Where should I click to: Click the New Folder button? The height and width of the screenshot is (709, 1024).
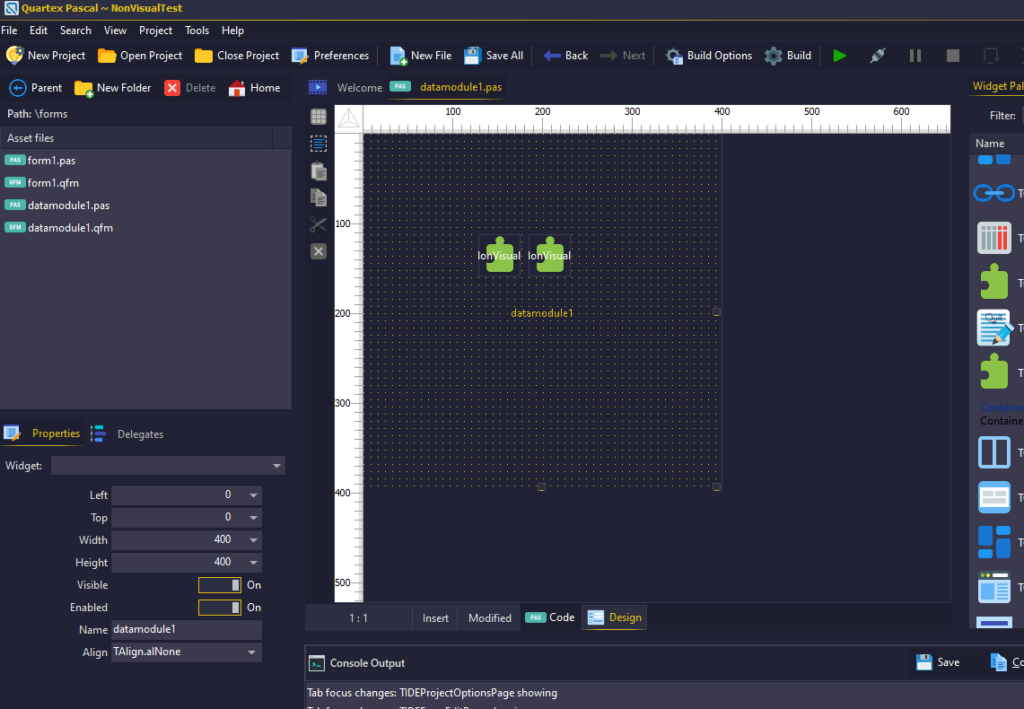tap(113, 88)
